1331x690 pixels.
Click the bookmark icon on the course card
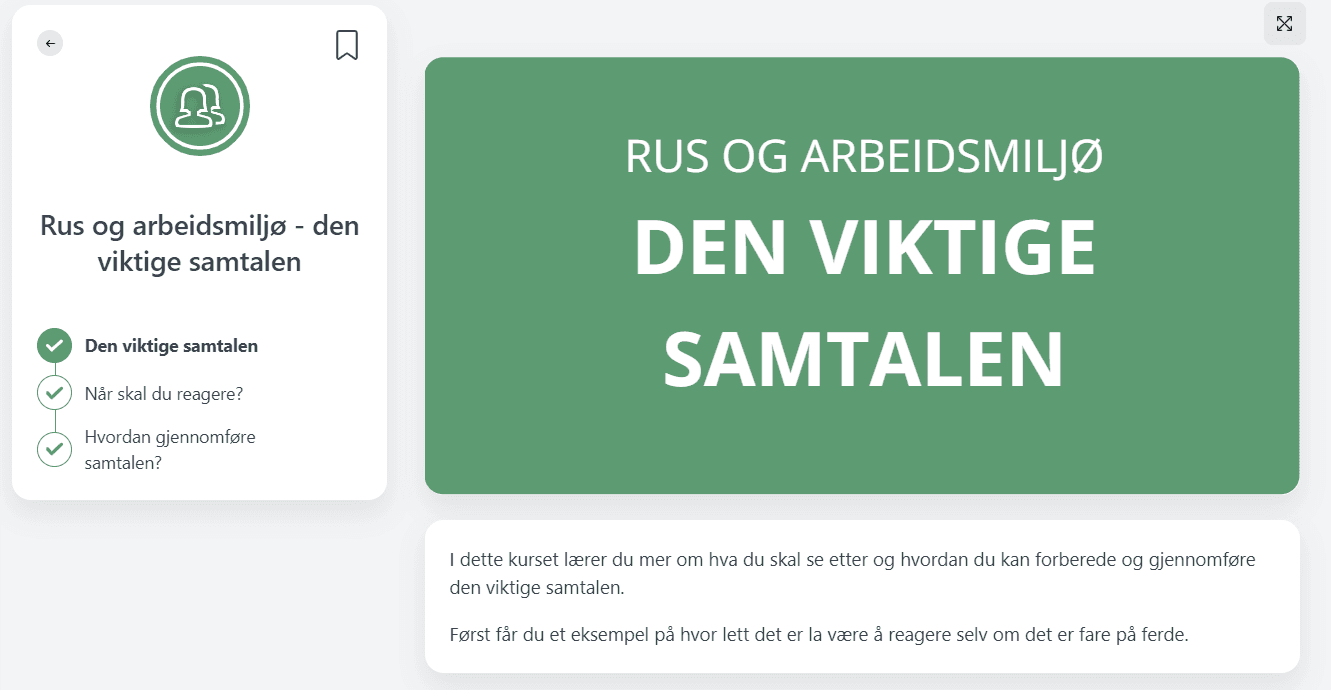[x=346, y=44]
